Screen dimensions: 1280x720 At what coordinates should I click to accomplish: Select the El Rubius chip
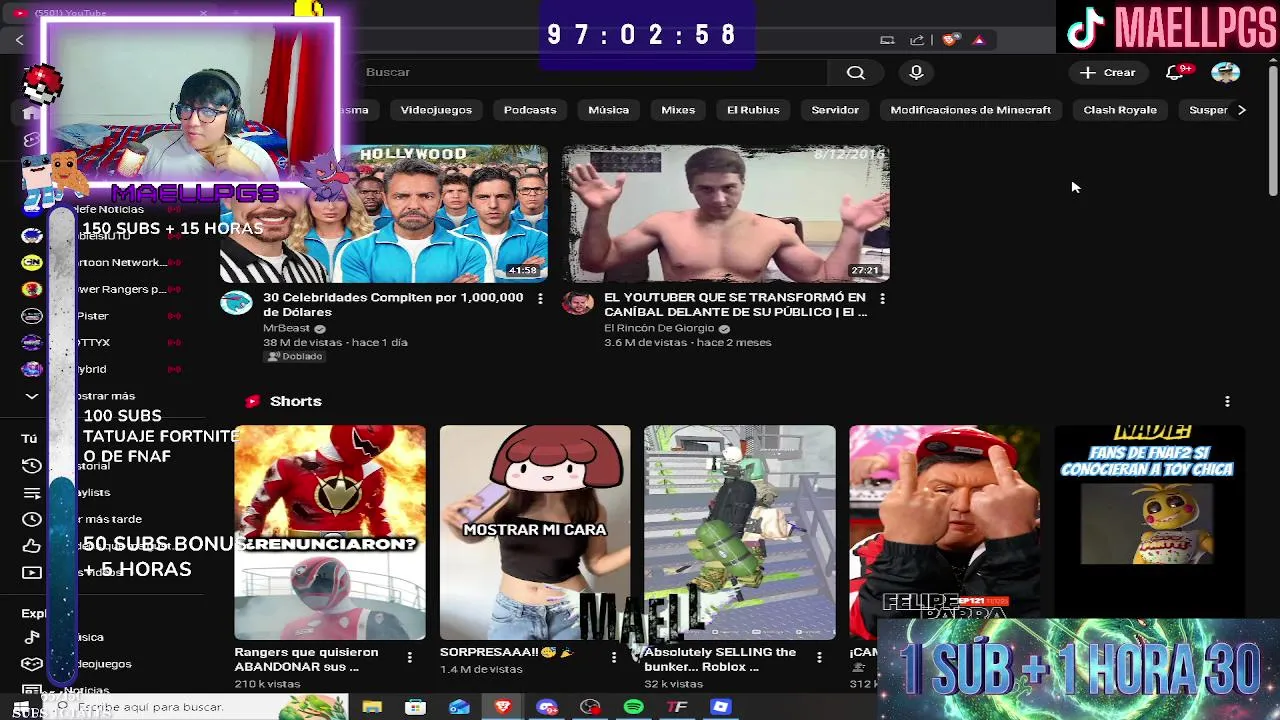[753, 110]
